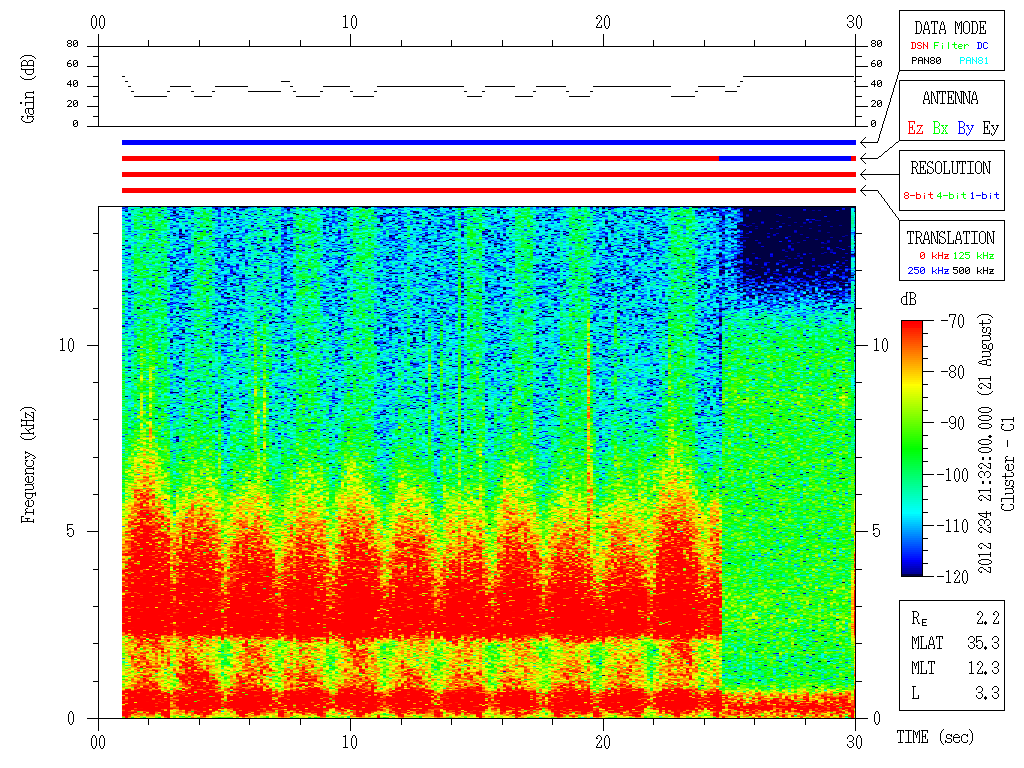Click the blue By antenna label
The image size is (1024, 768).
[x=965, y=128]
